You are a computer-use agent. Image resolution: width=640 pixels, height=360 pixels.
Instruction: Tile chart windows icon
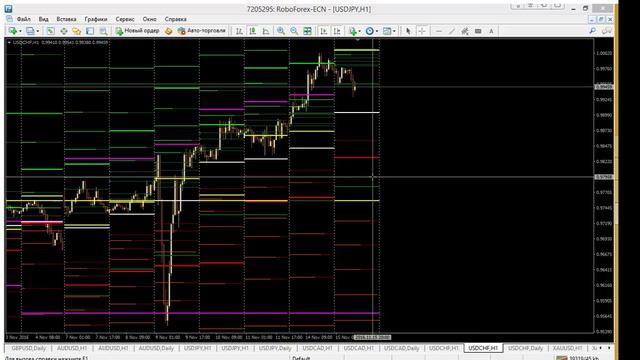(x=307, y=31)
